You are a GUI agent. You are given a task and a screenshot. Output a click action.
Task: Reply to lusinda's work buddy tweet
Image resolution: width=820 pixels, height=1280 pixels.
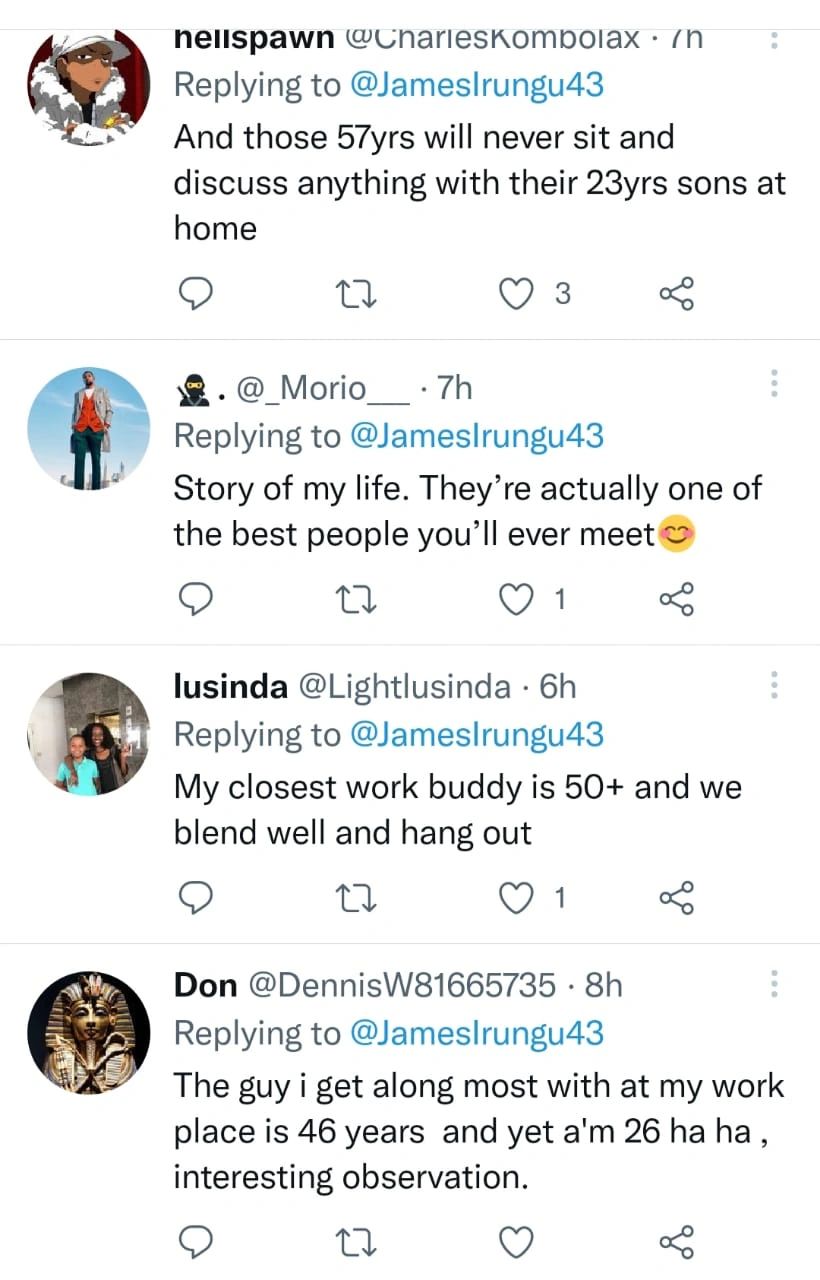pos(197,899)
